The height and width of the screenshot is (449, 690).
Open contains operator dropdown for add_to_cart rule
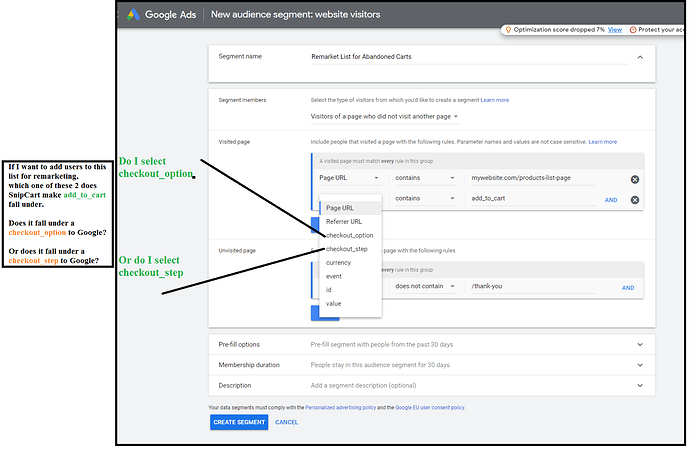tap(425, 199)
